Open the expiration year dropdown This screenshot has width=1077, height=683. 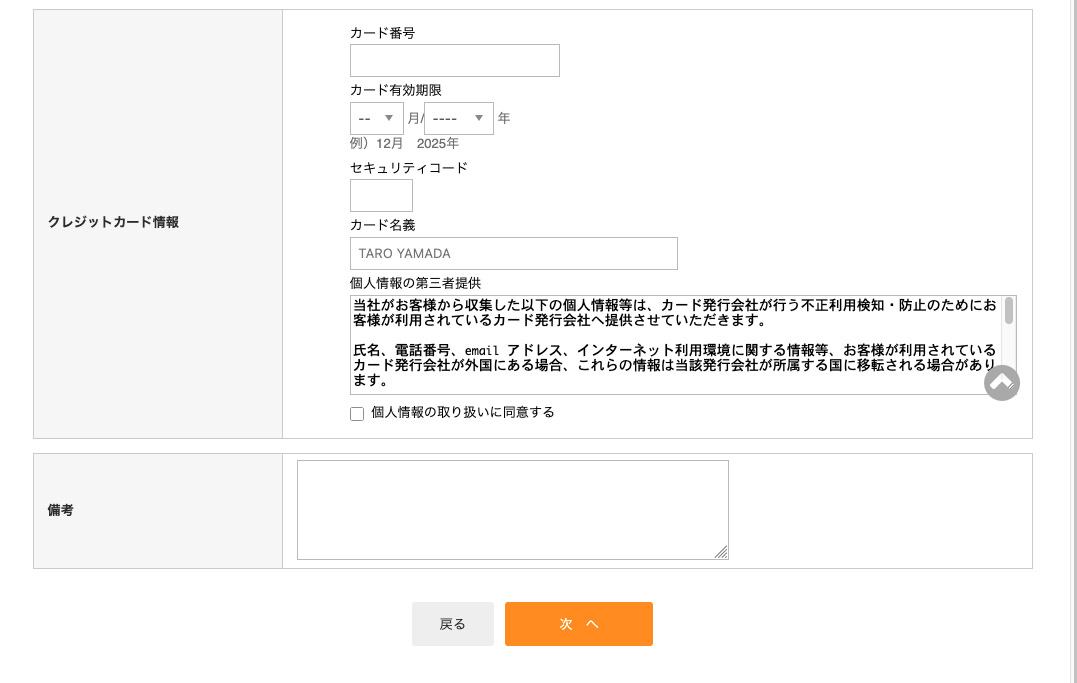pyautogui.click(x=458, y=118)
